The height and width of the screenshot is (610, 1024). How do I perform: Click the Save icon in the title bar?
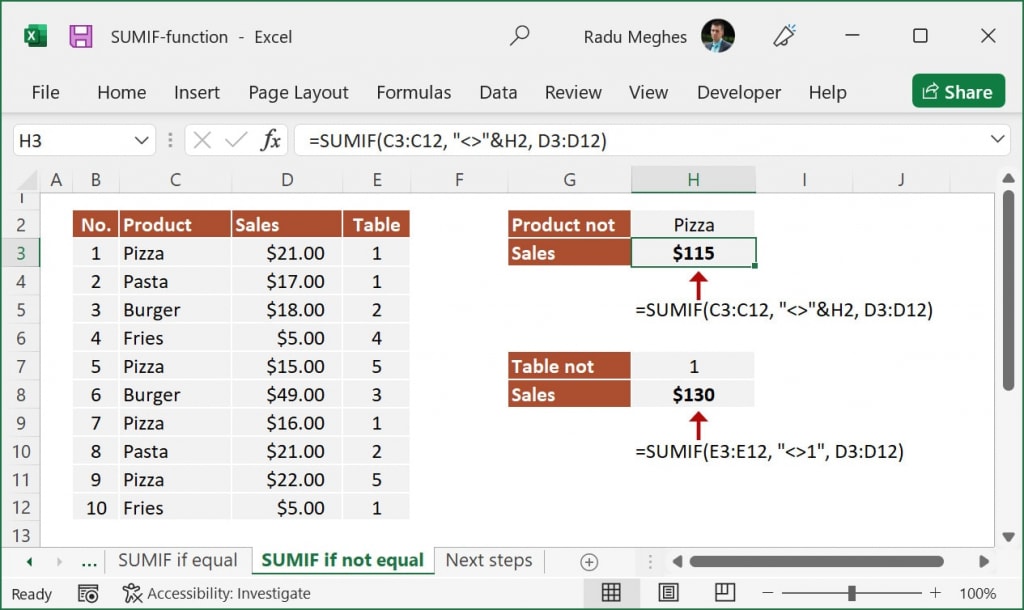click(x=79, y=36)
